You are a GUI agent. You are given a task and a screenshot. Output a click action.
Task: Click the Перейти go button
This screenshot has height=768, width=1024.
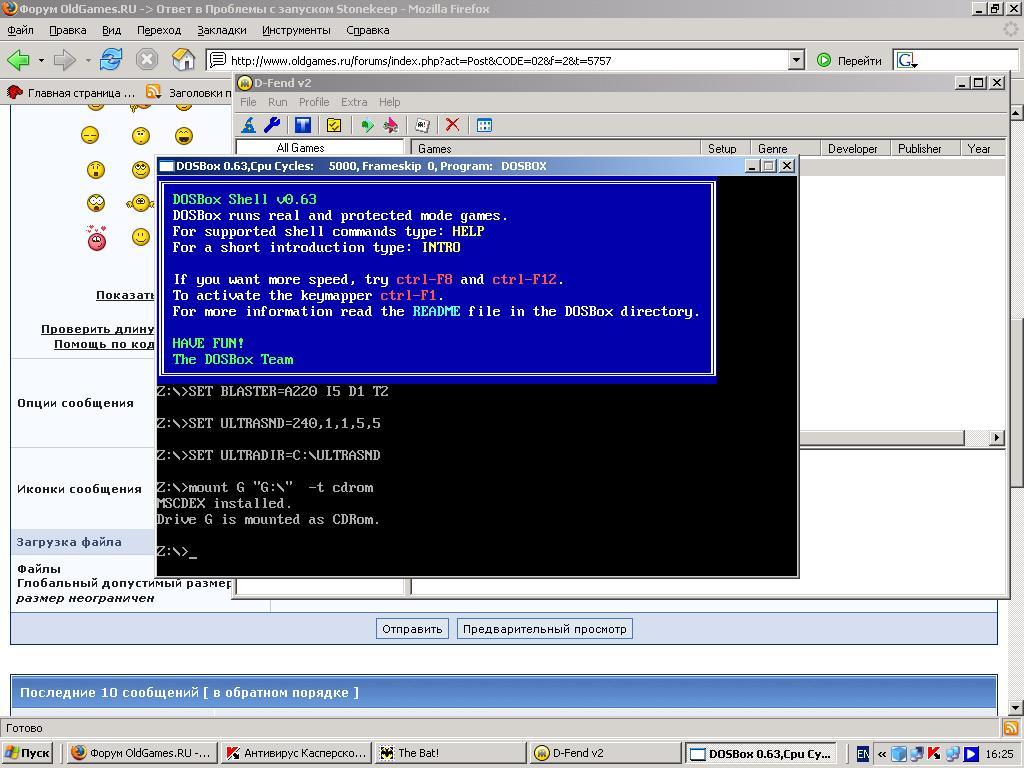[x=850, y=61]
